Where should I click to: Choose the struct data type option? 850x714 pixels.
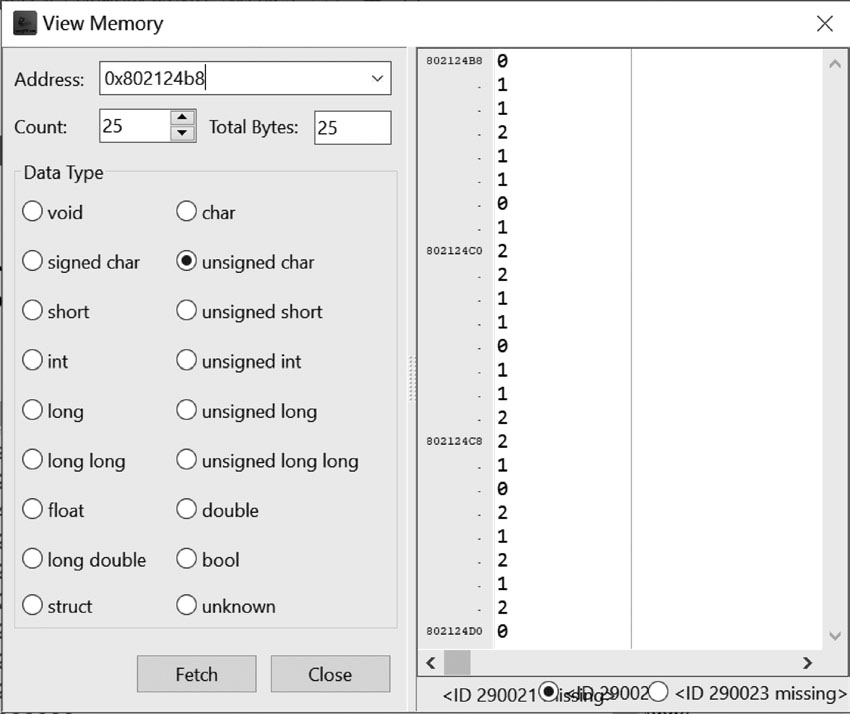tap(32, 606)
